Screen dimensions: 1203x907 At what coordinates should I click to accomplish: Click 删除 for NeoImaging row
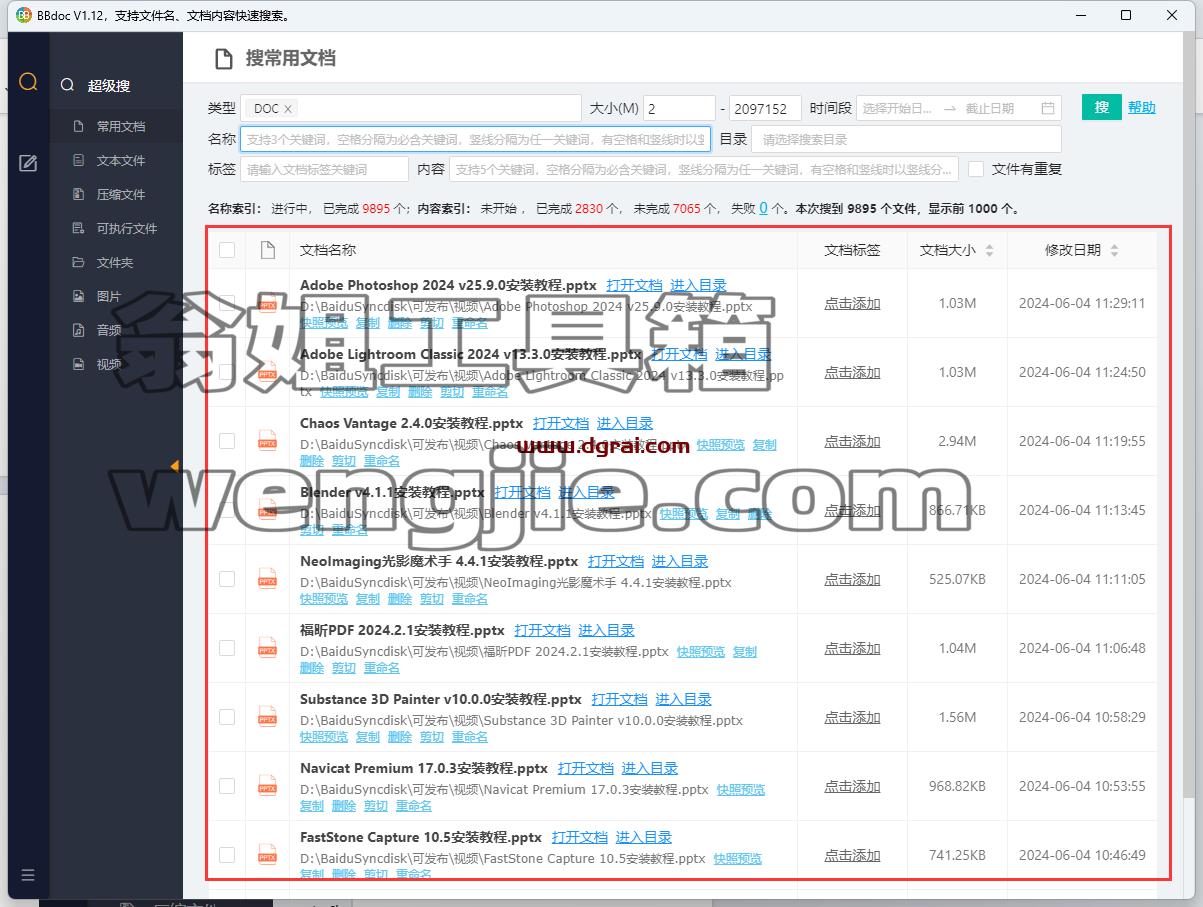[x=400, y=598]
